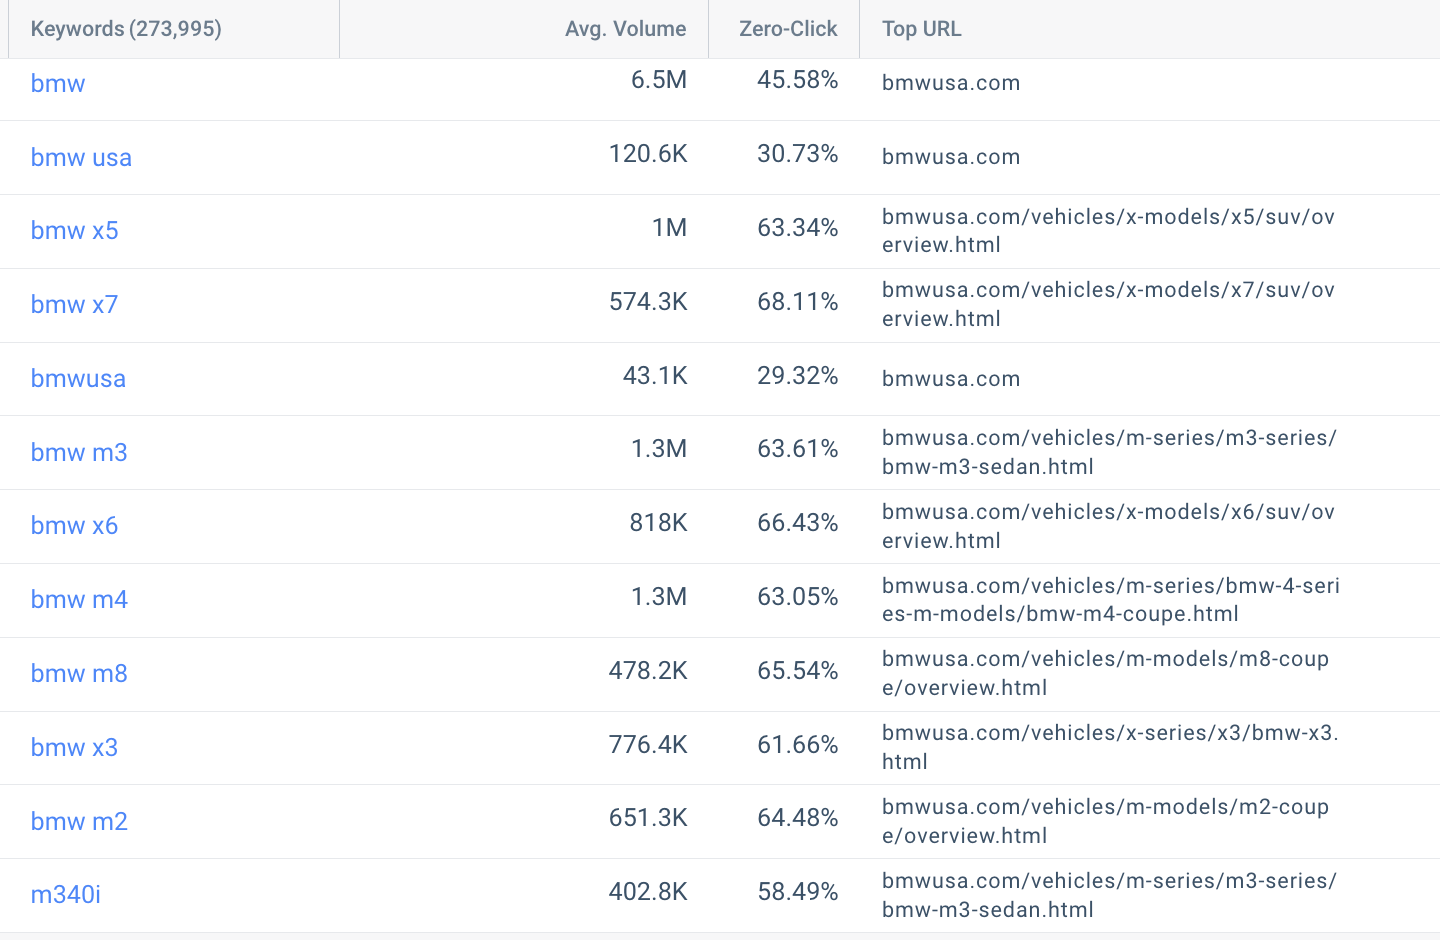This screenshot has height=940, width=1440.
Task: Open the "bmw m2" keyword link
Action: [x=79, y=821]
